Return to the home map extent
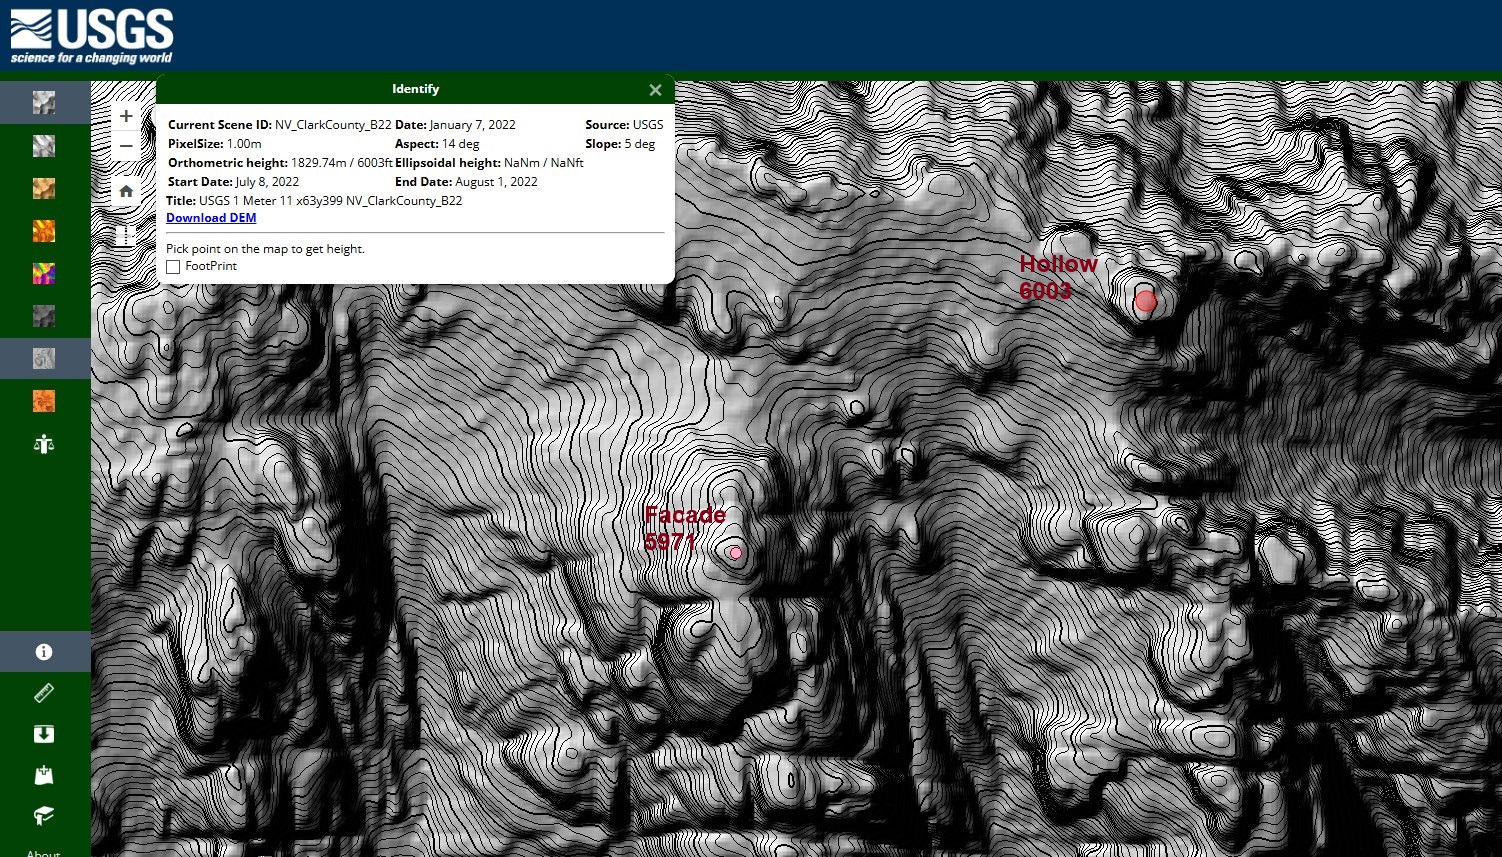 click(126, 191)
